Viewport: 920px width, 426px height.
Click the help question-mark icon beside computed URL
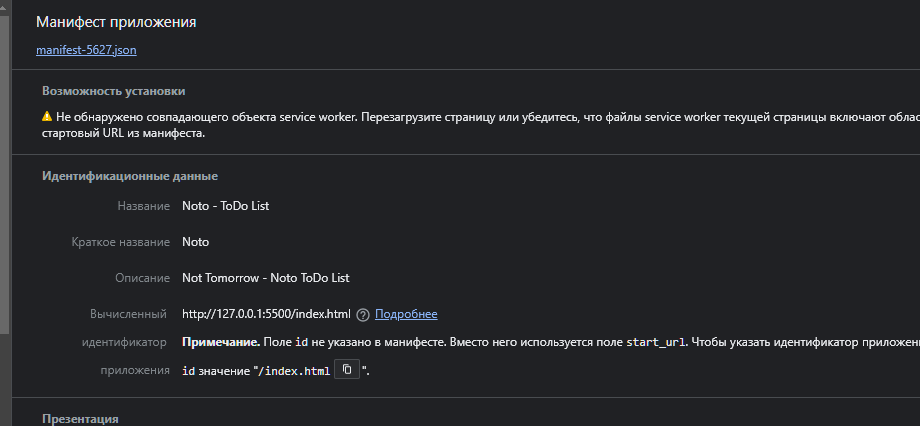coord(363,315)
